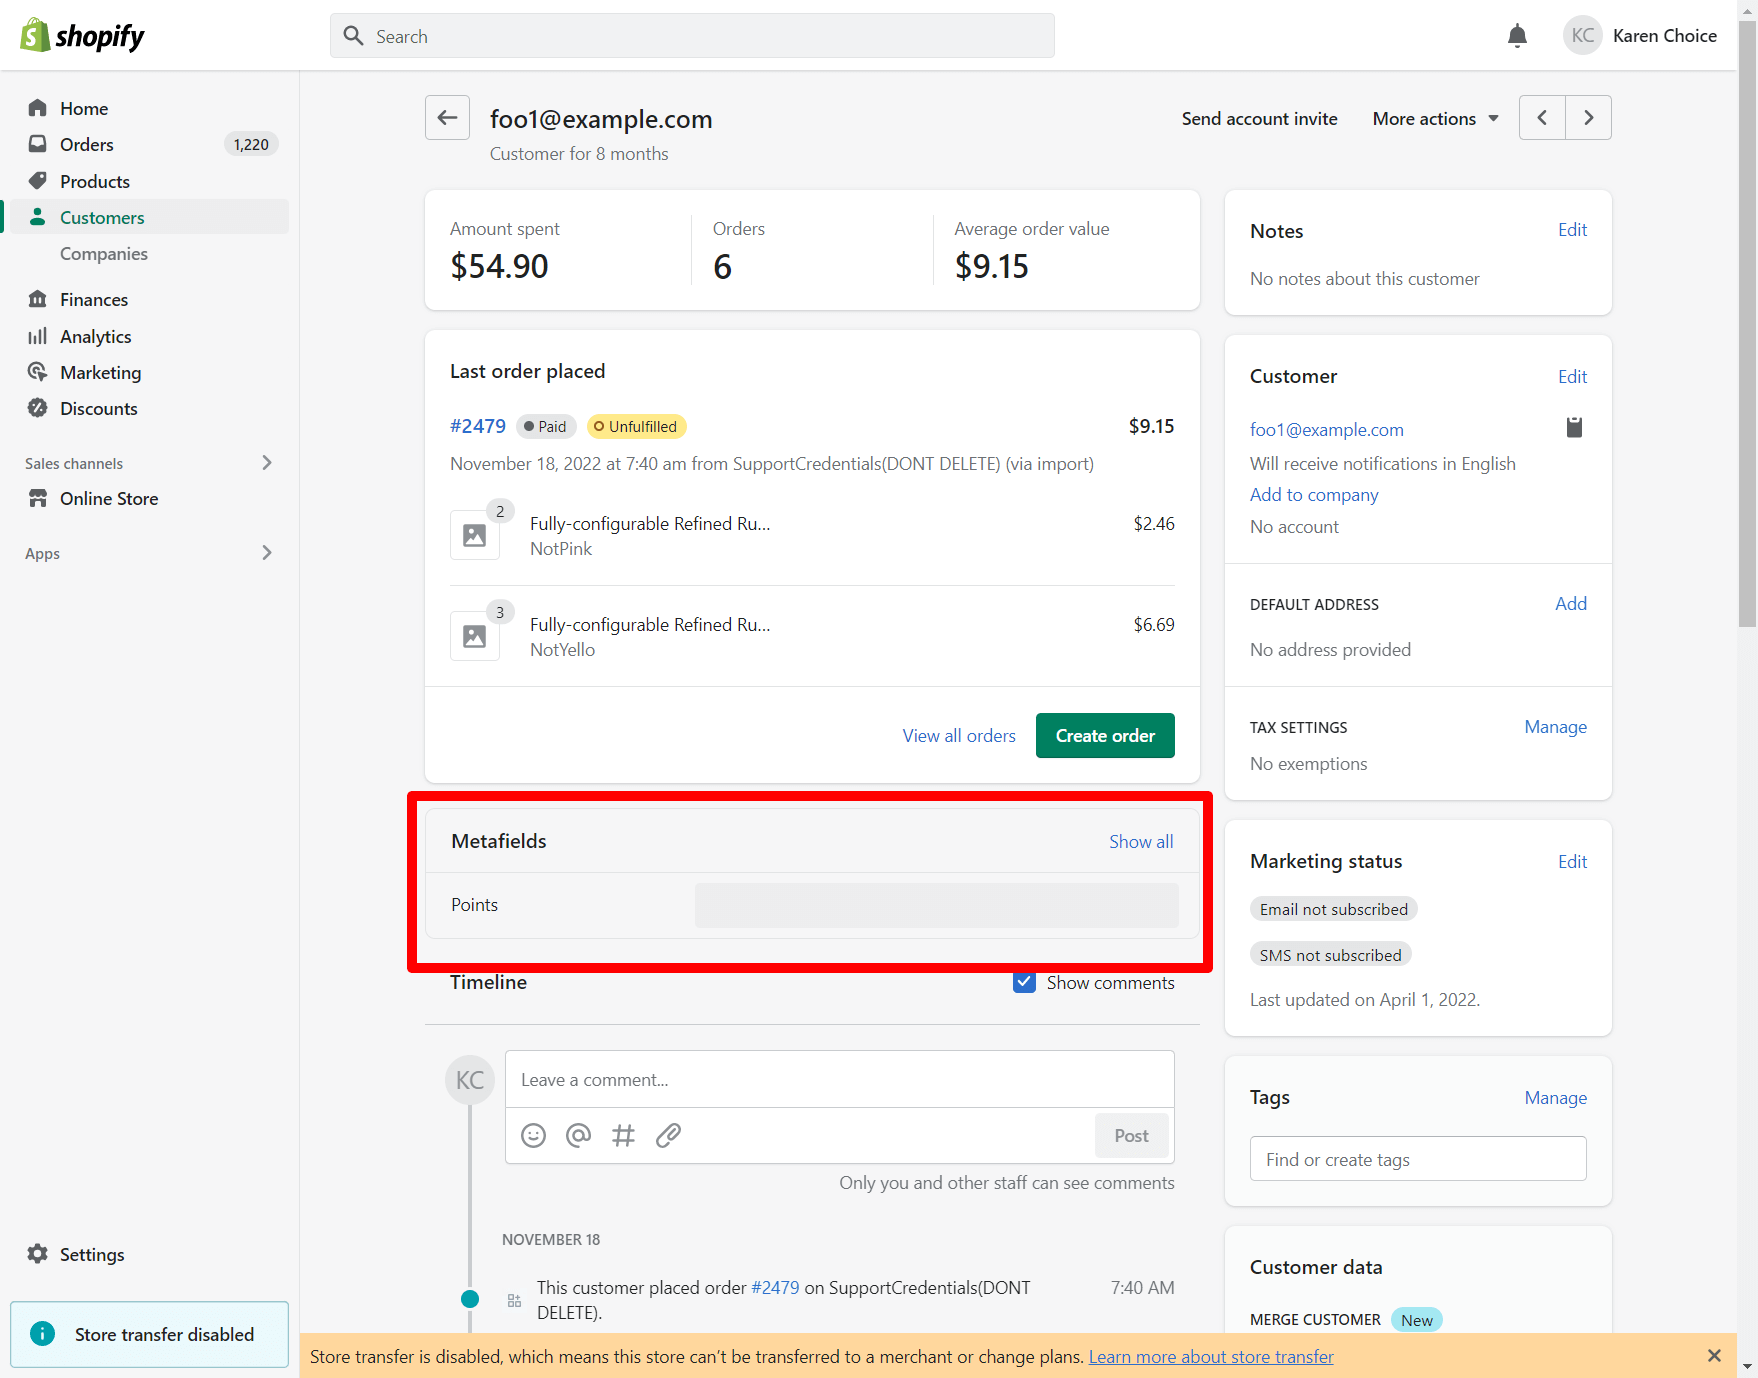Insert emoji in the comment box
Image resolution: width=1758 pixels, height=1378 pixels.
(533, 1135)
